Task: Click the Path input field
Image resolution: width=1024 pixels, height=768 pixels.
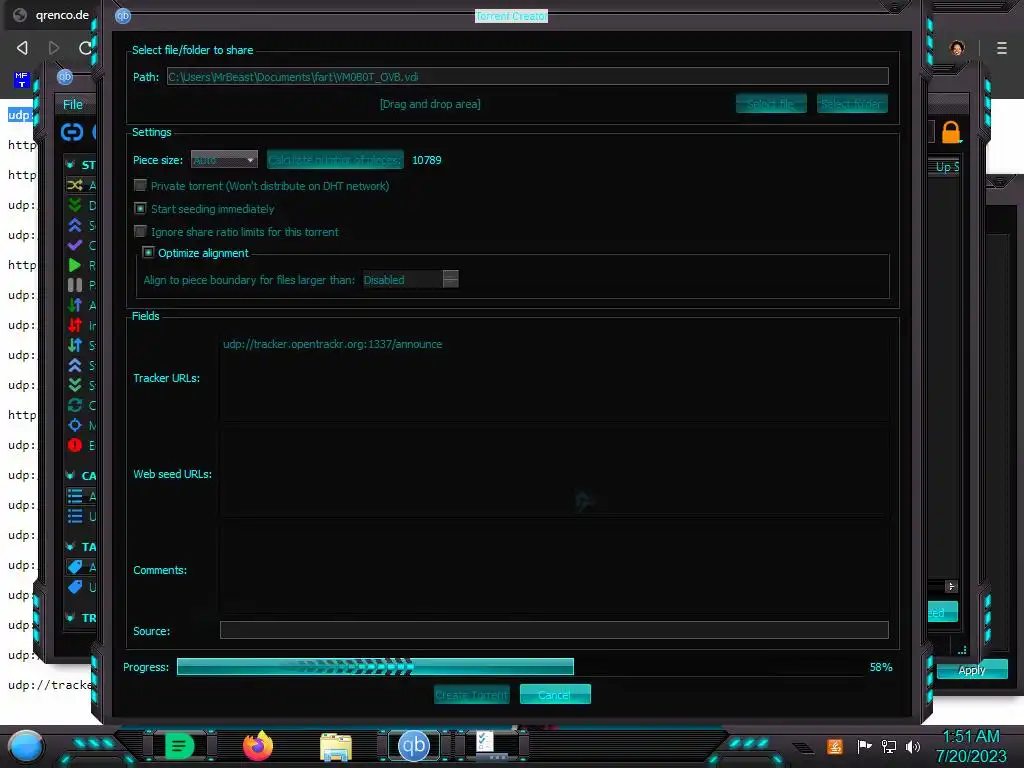Action: pyautogui.click(x=528, y=76)
